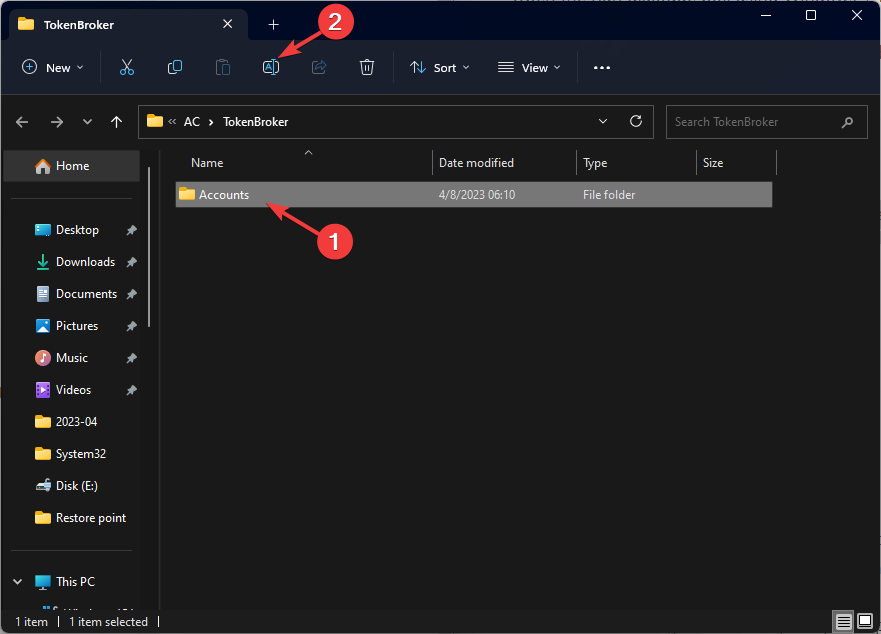Open Restore point folder shortcut
The height and width of the screenshot is (634, 881).
[x=91, y=518]
